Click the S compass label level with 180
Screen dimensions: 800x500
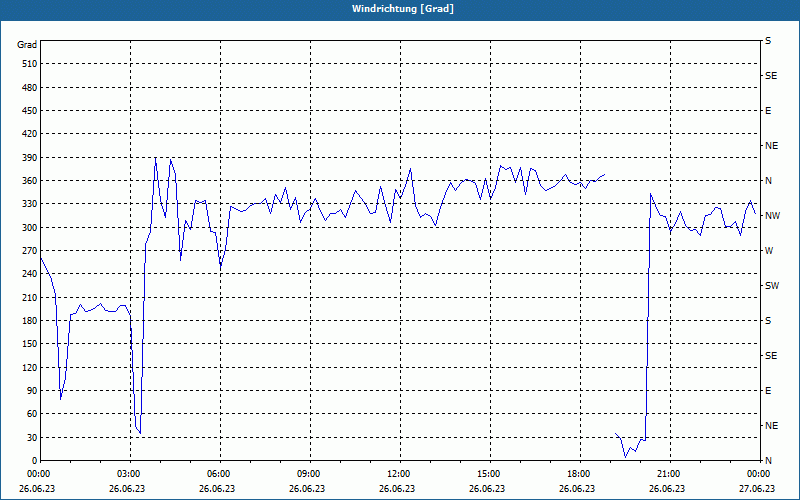coord(768,321)
